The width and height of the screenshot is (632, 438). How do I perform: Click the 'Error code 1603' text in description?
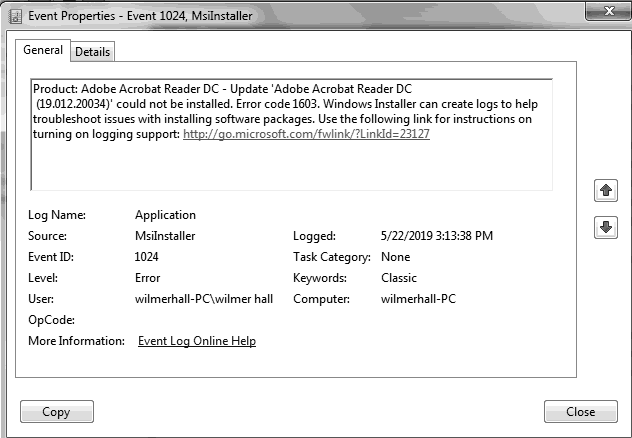pos(277,104)
